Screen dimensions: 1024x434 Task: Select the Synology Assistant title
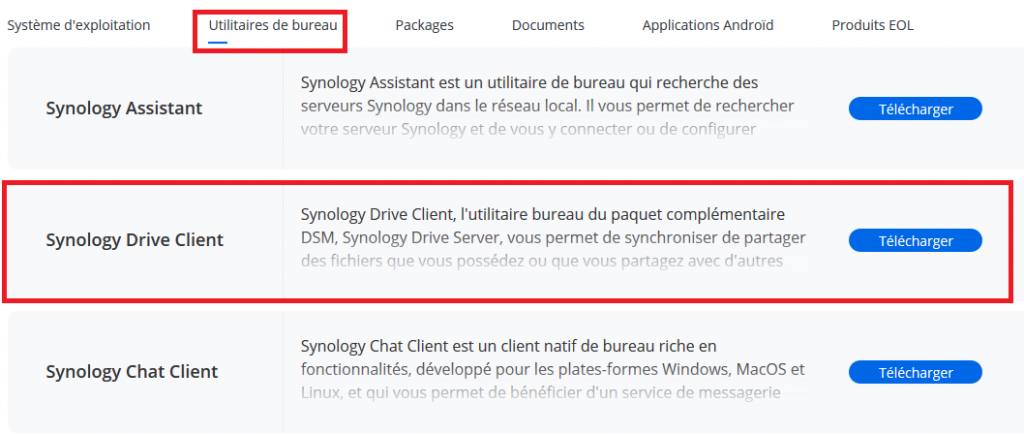124,108
